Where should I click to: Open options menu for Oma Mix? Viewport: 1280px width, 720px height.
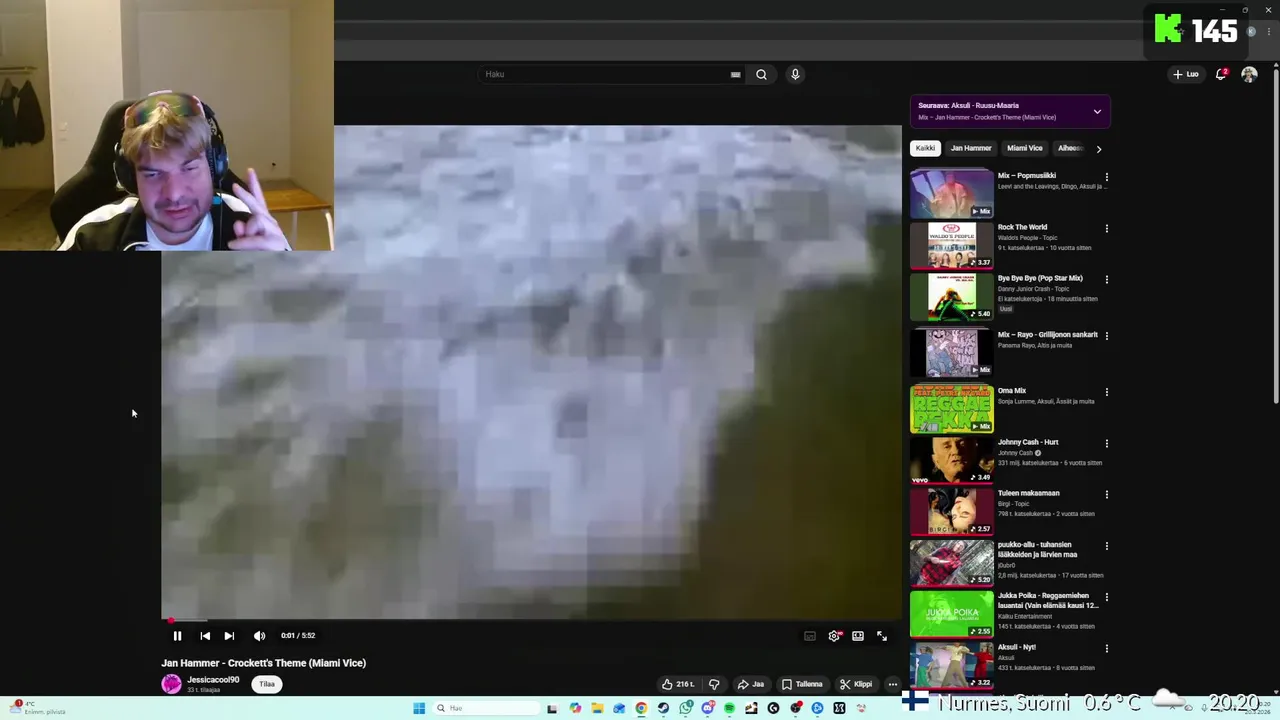(1106, 392)
